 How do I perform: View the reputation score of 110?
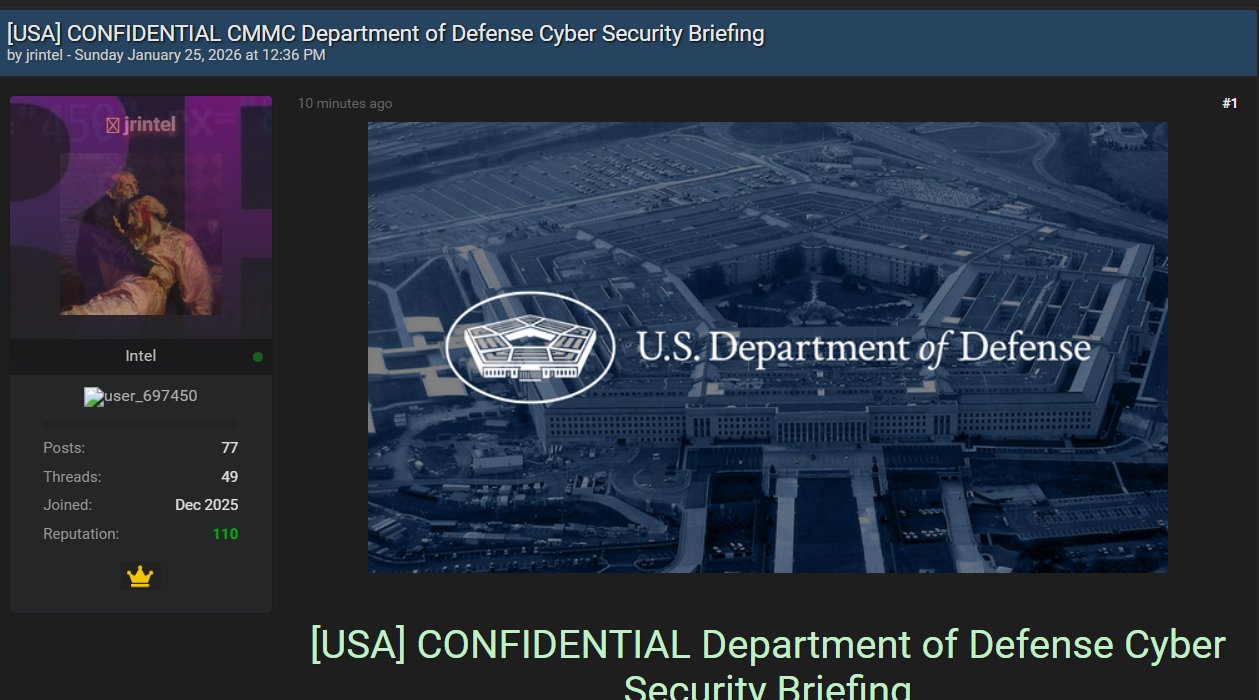[x=225, y=534]
